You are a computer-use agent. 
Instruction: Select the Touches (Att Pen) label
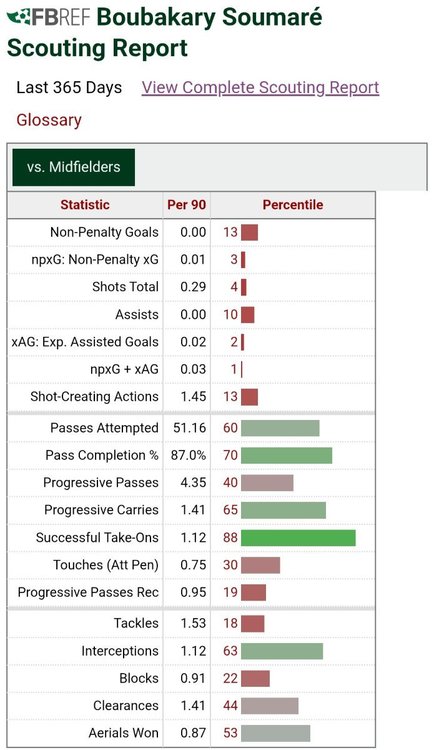point(106,565)
